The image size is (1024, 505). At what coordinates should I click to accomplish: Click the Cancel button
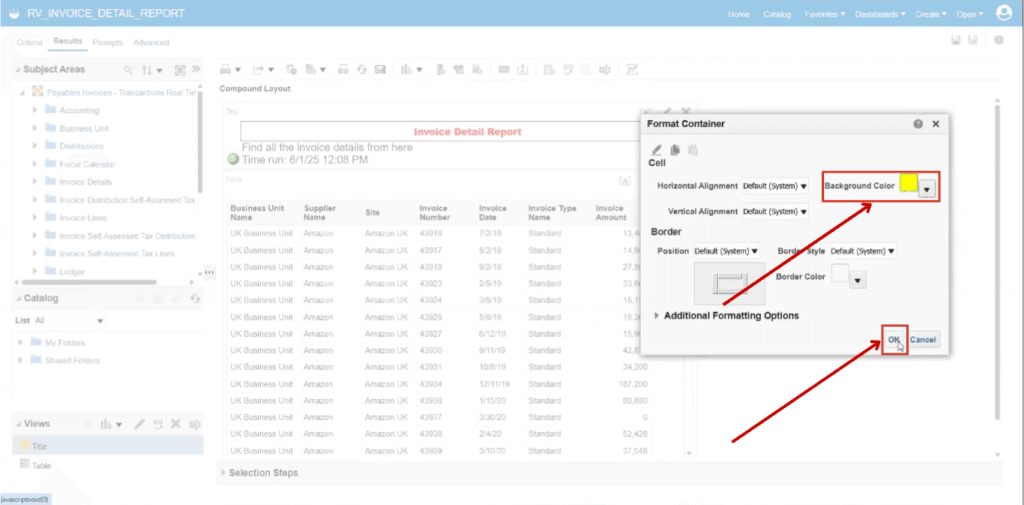[x=923, y=340]
